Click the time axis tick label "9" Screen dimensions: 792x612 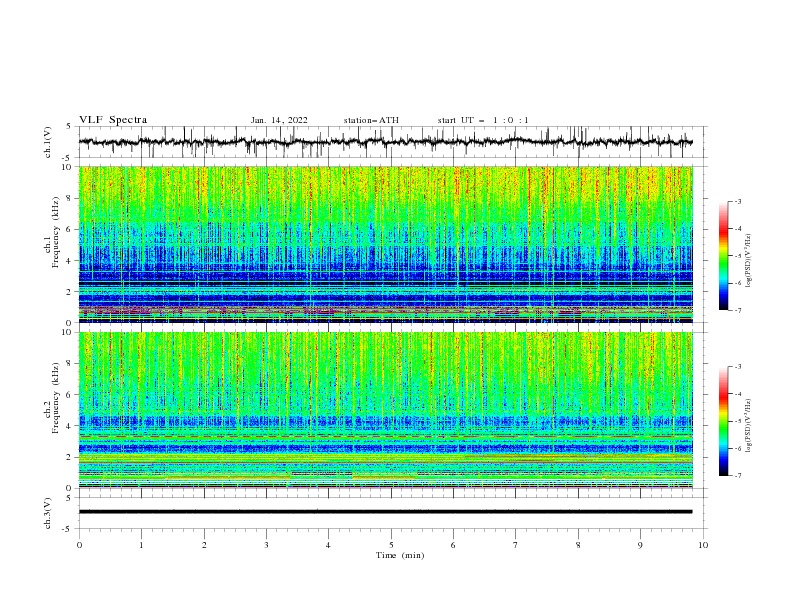pos(640,545)
